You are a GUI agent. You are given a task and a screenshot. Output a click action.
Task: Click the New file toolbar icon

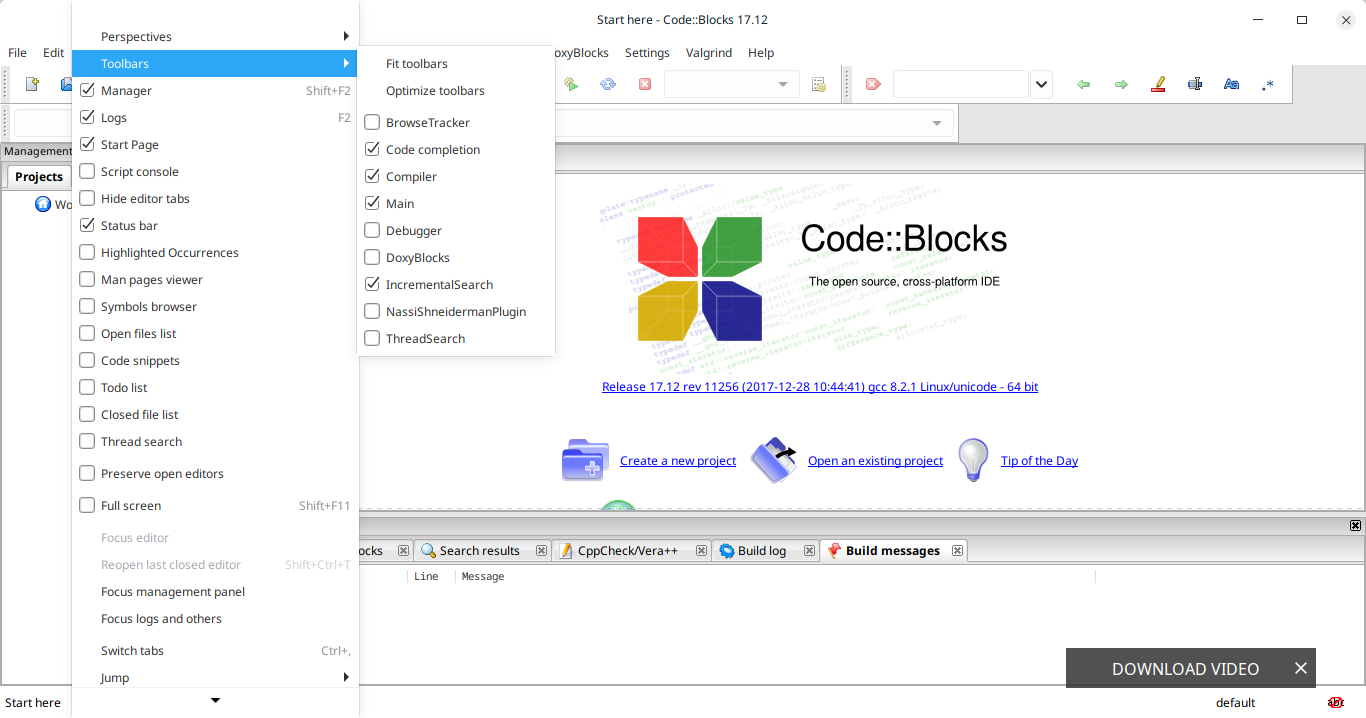(32, 84)
